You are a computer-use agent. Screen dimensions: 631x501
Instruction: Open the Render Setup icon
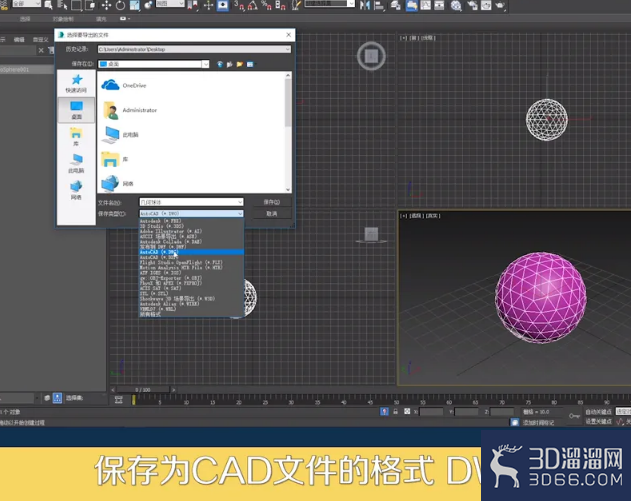[472, 5]
